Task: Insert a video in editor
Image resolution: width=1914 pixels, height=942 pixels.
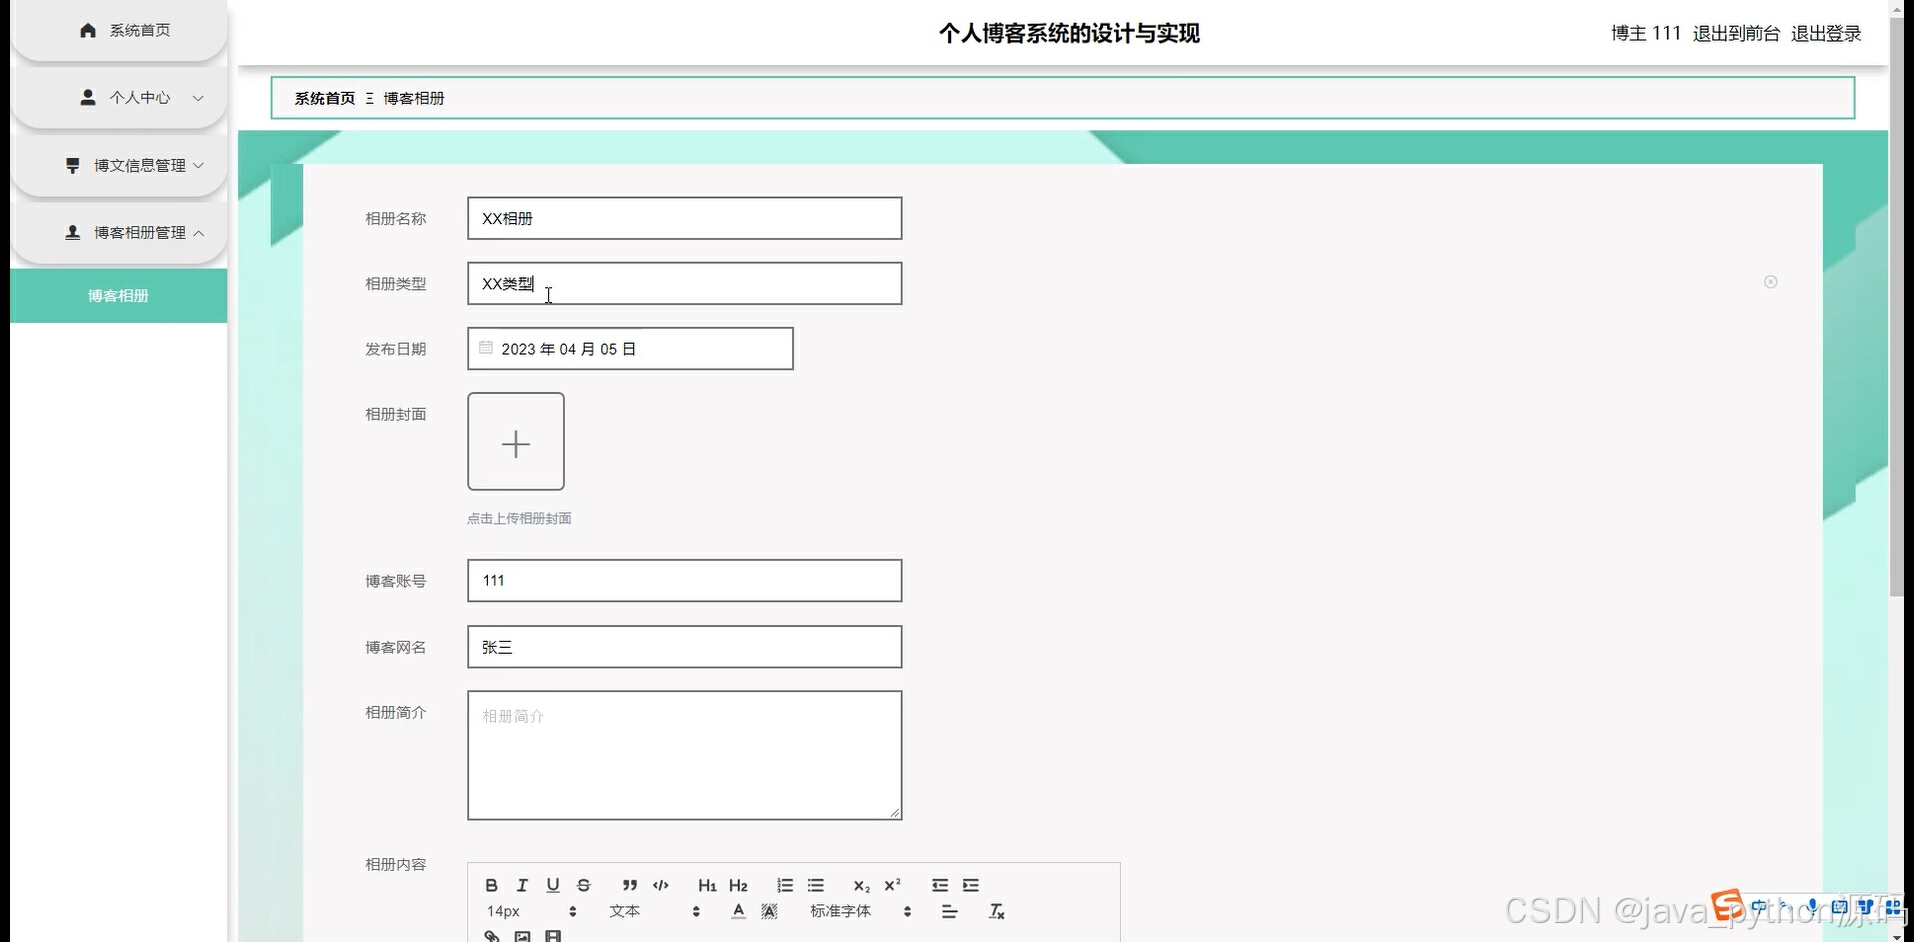Action: click(x=553, y=936)
